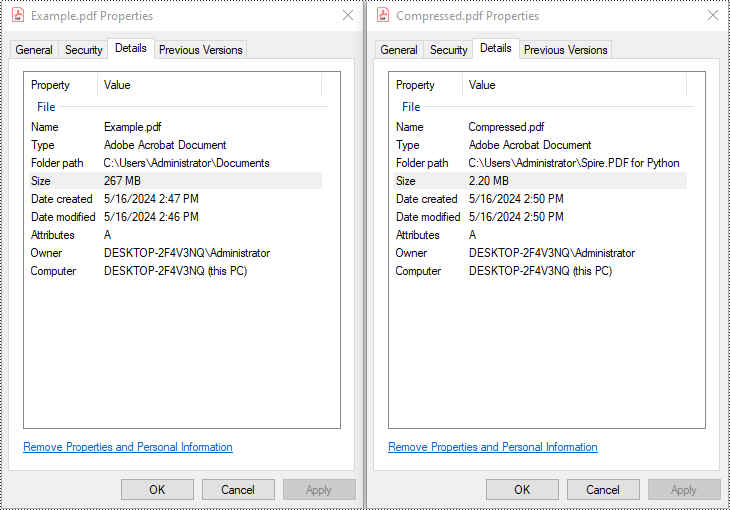Click the PDF icon in Compressed.pdf title bar
Screen dimensions: 730x510
tap(383, 15)
